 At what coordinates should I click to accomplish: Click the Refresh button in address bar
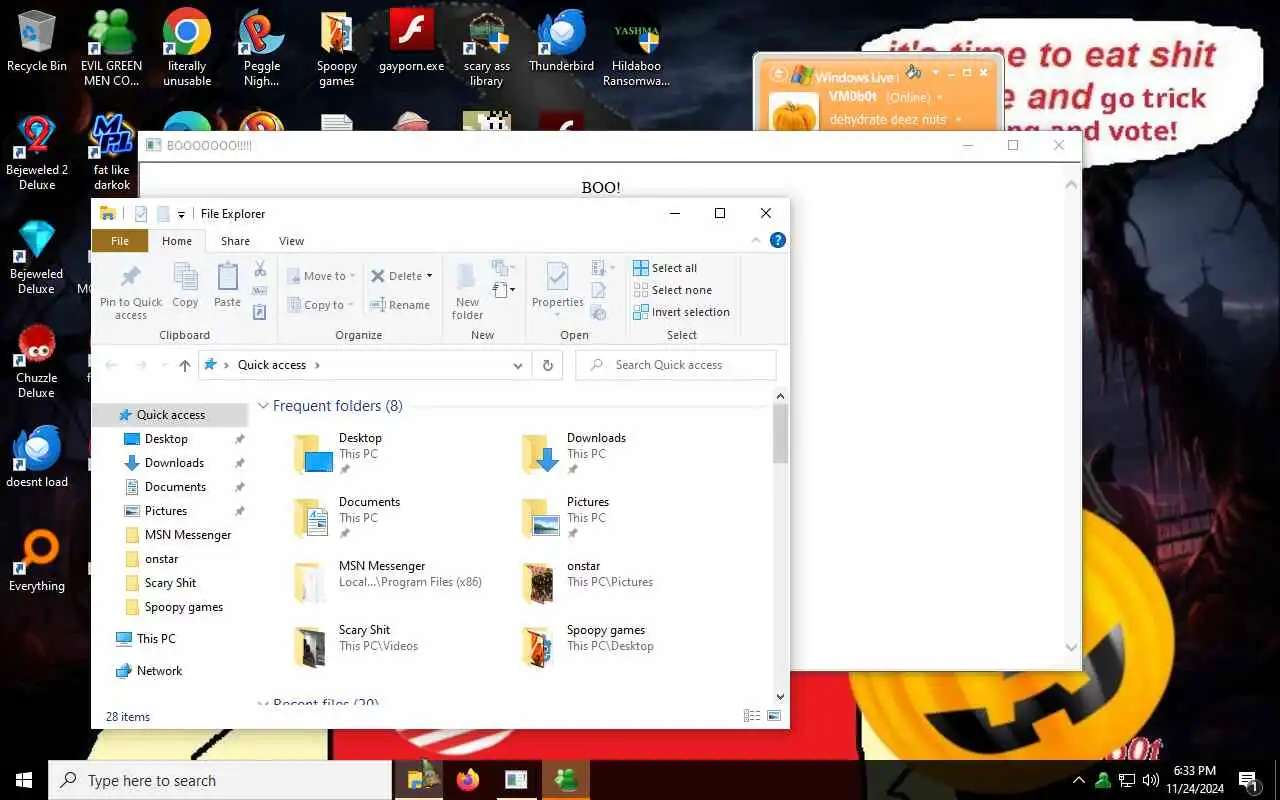point(547,365)
